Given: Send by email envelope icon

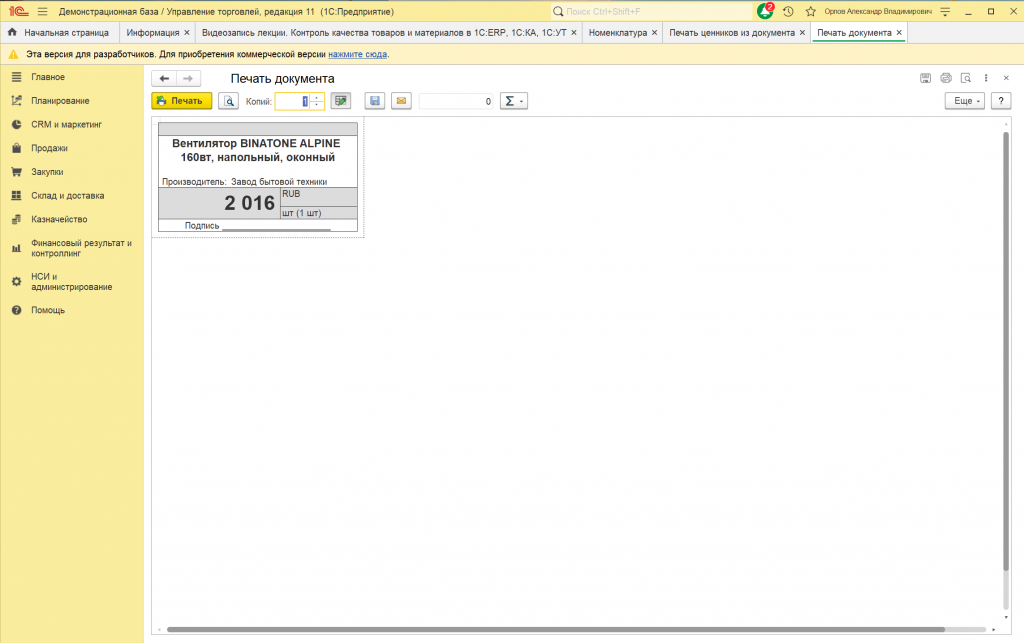Looking at the screenshot, I should [401, 101].
